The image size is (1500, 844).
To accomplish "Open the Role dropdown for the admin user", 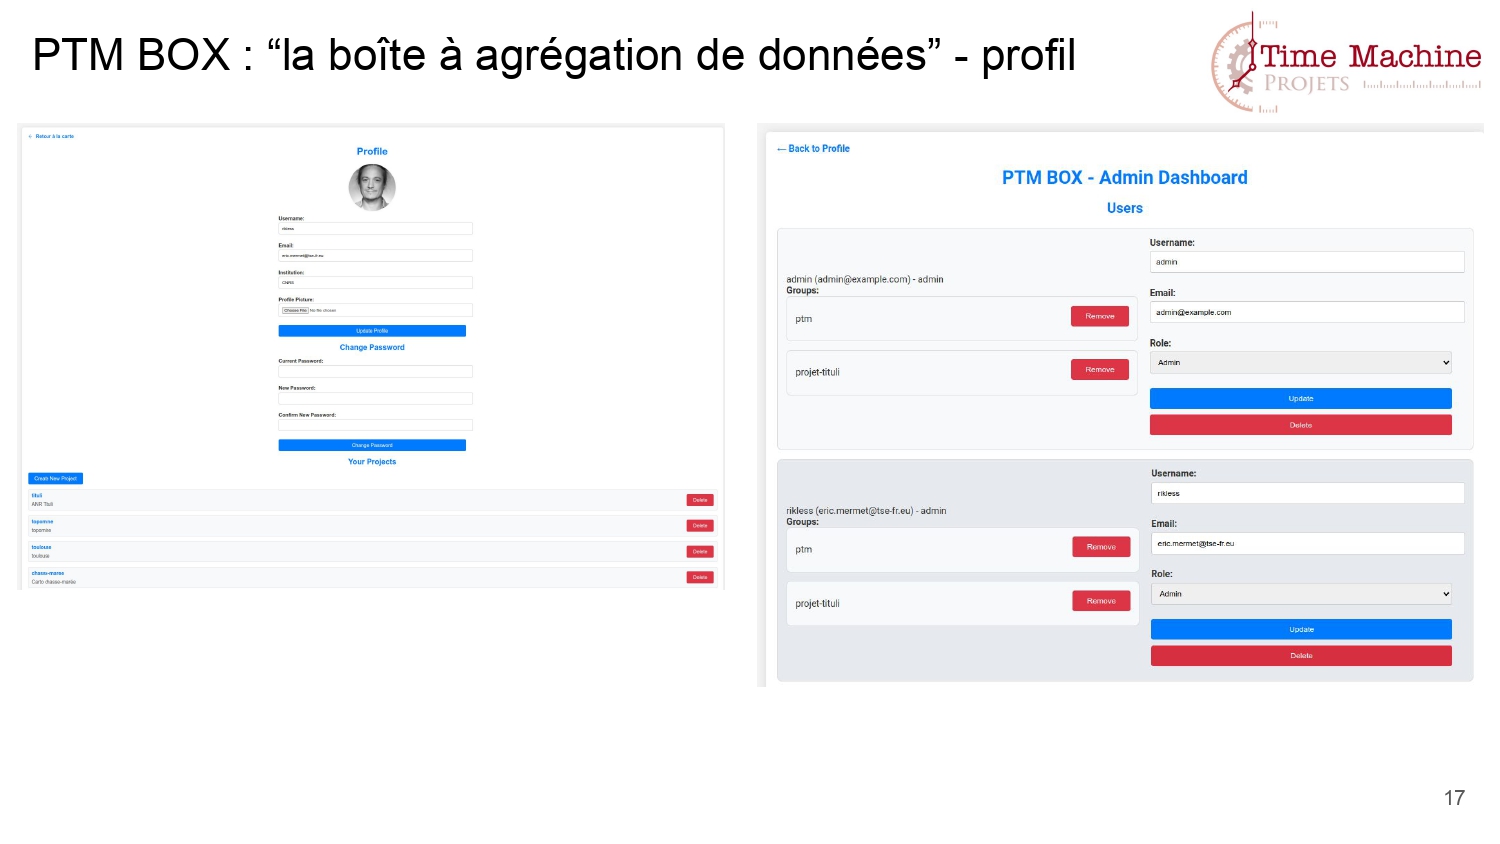I will tap(1300, 363).
